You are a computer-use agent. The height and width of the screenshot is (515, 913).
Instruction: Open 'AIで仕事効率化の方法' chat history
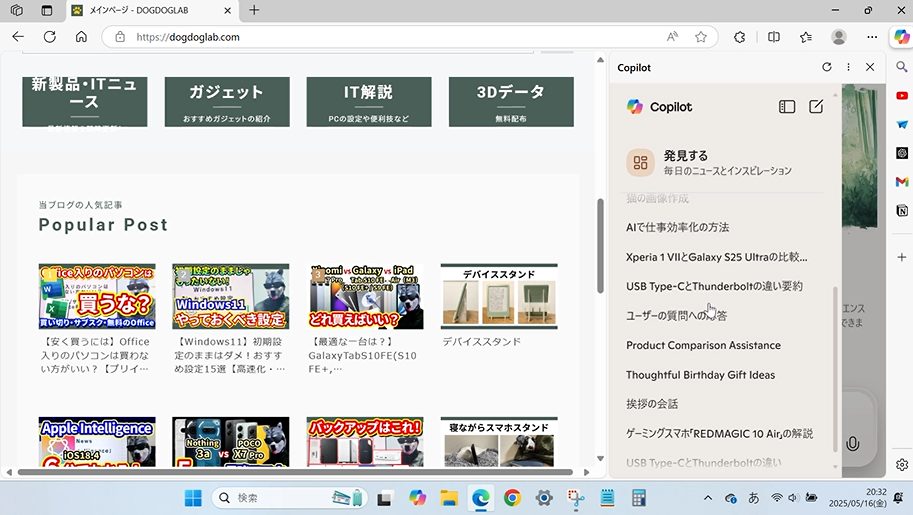click(677, 227)
